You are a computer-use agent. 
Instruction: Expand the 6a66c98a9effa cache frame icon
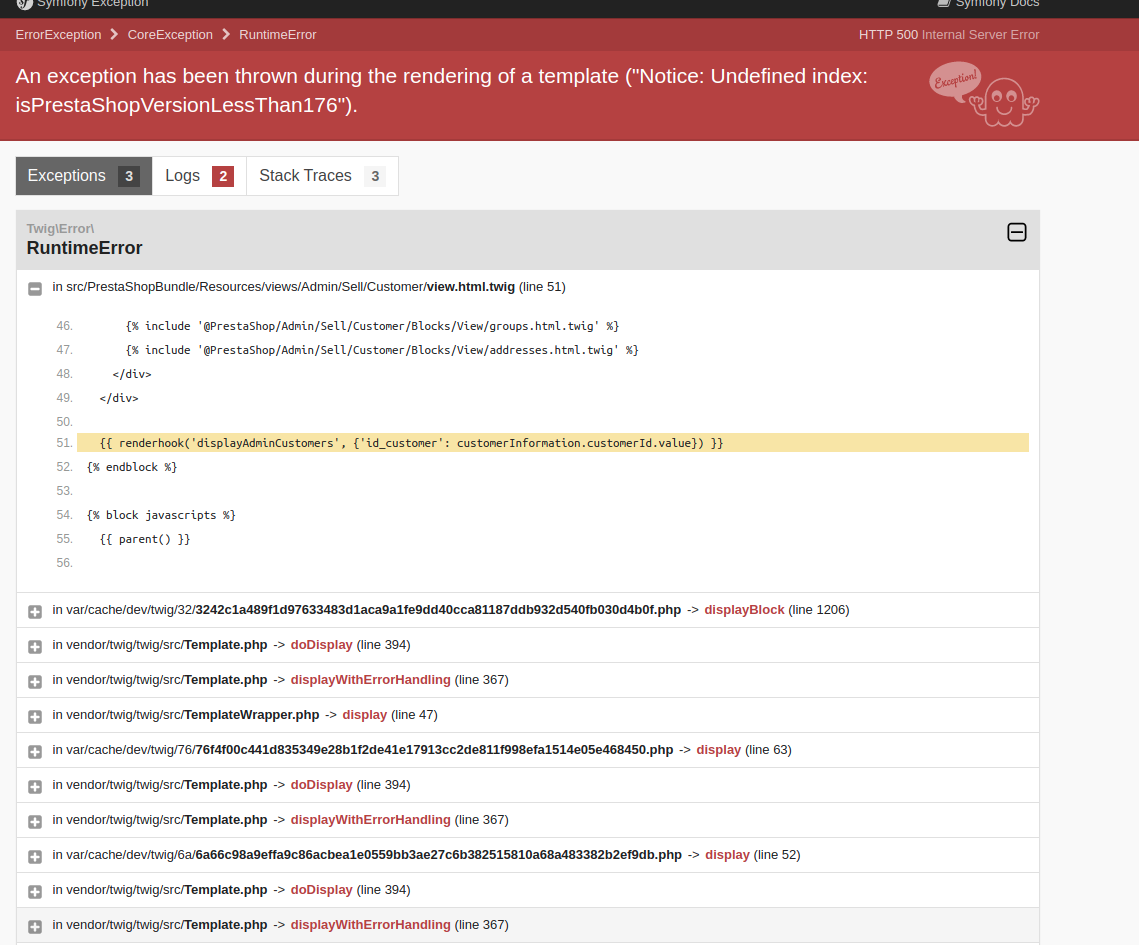click(x=35, y=855)
